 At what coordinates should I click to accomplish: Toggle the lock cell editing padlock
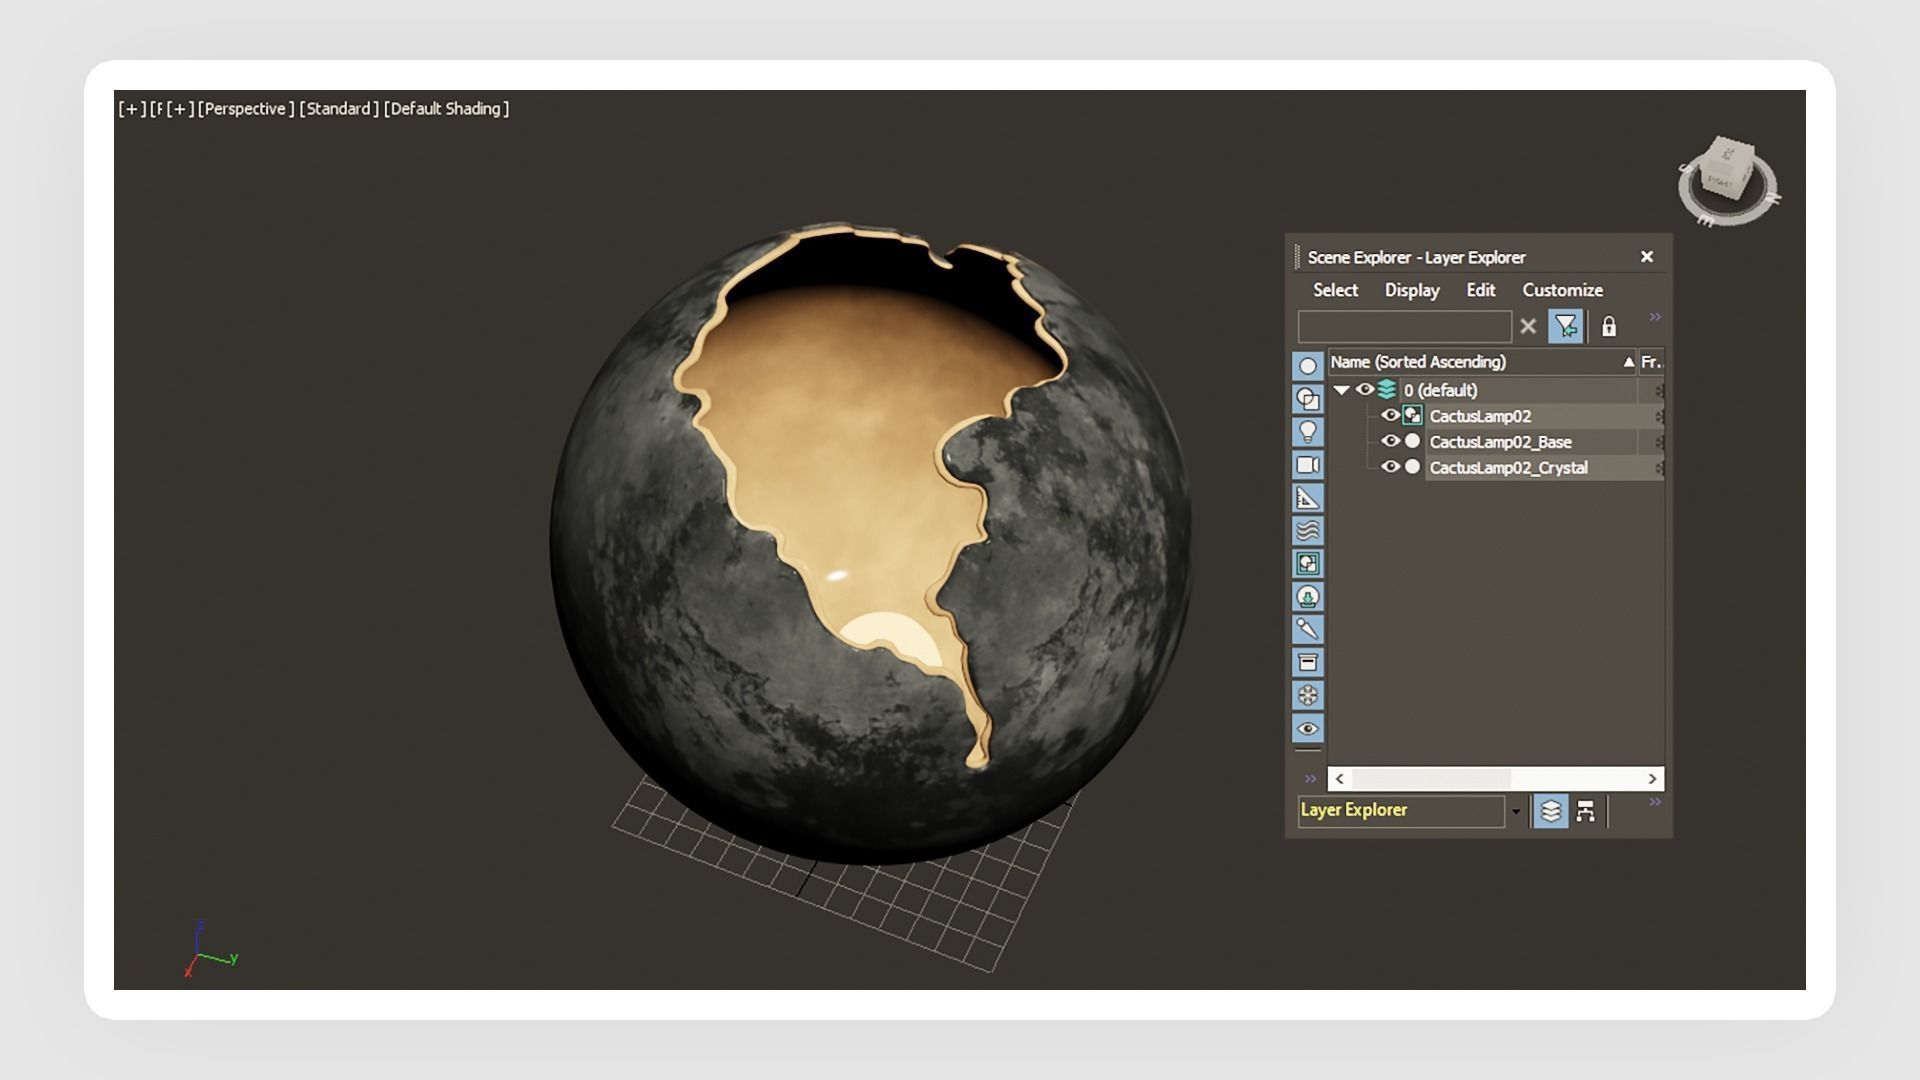[1609, 327]
